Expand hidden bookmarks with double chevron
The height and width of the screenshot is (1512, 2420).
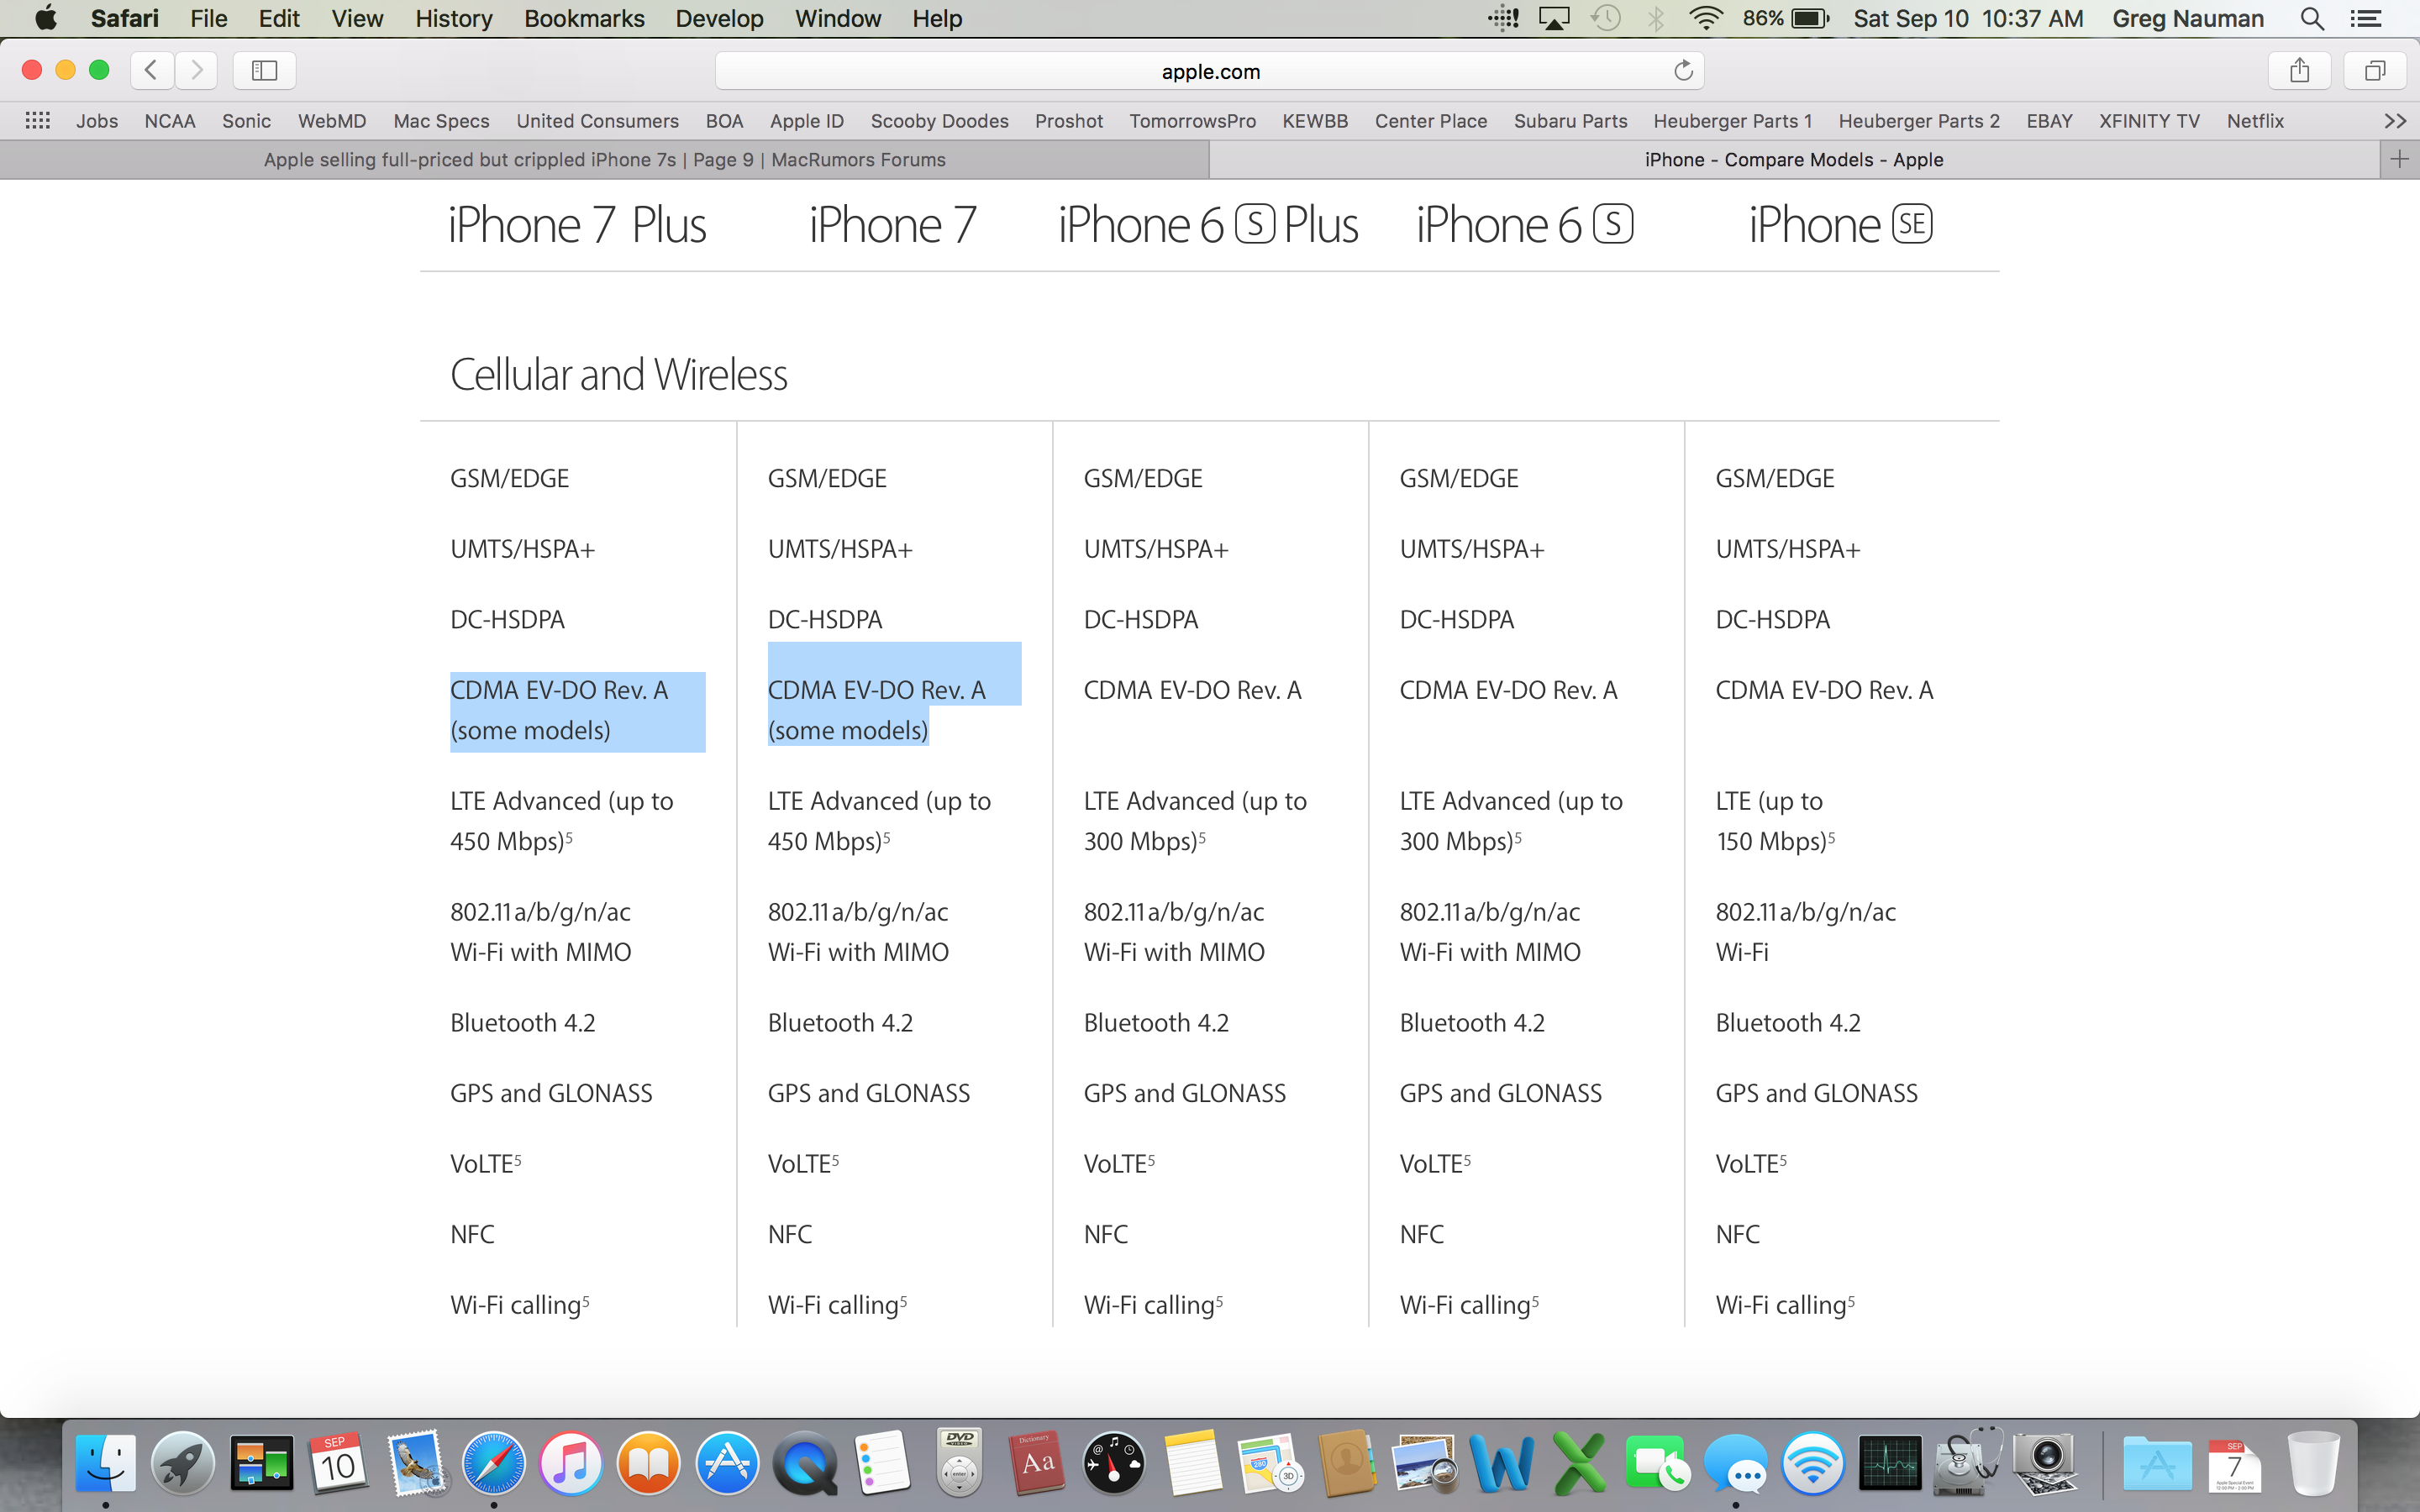click(x=2395, y=121)
